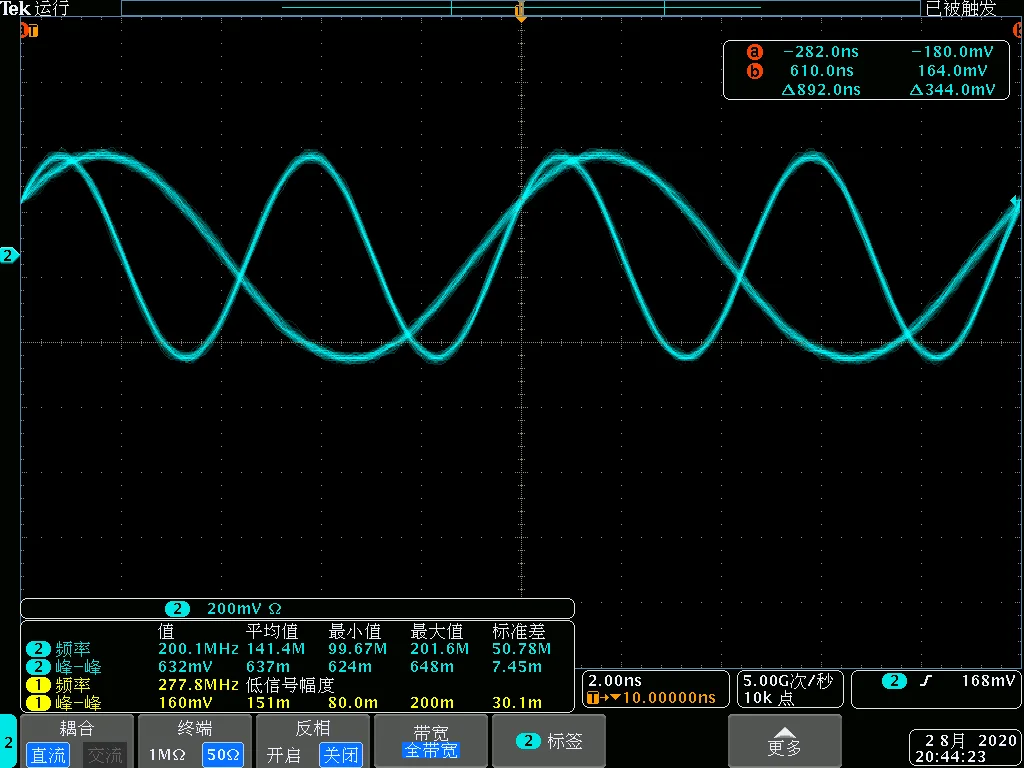1024x768 pixels.
Task: Select 直流 DC coupling option
Action: (x=48, y=755)
